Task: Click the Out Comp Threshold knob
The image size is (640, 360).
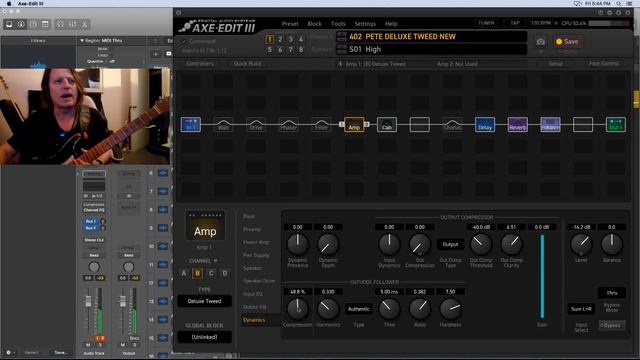Action: (481, 244)
